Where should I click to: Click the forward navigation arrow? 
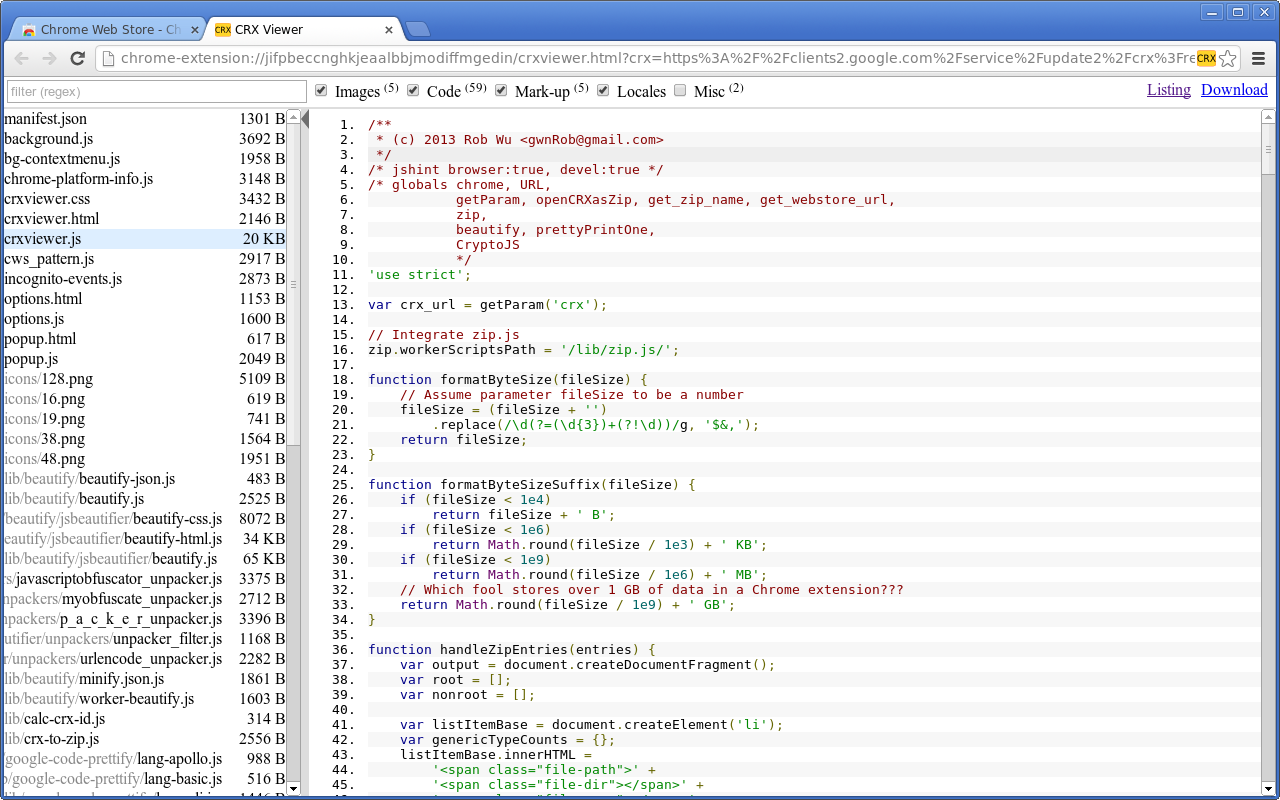coord(49,59)
